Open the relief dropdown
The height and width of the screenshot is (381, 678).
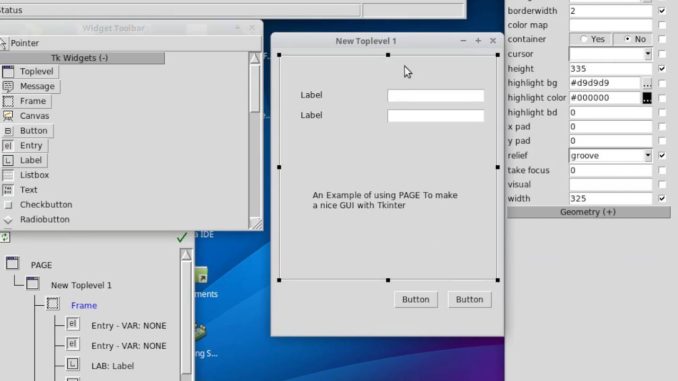tap(647, 156)
